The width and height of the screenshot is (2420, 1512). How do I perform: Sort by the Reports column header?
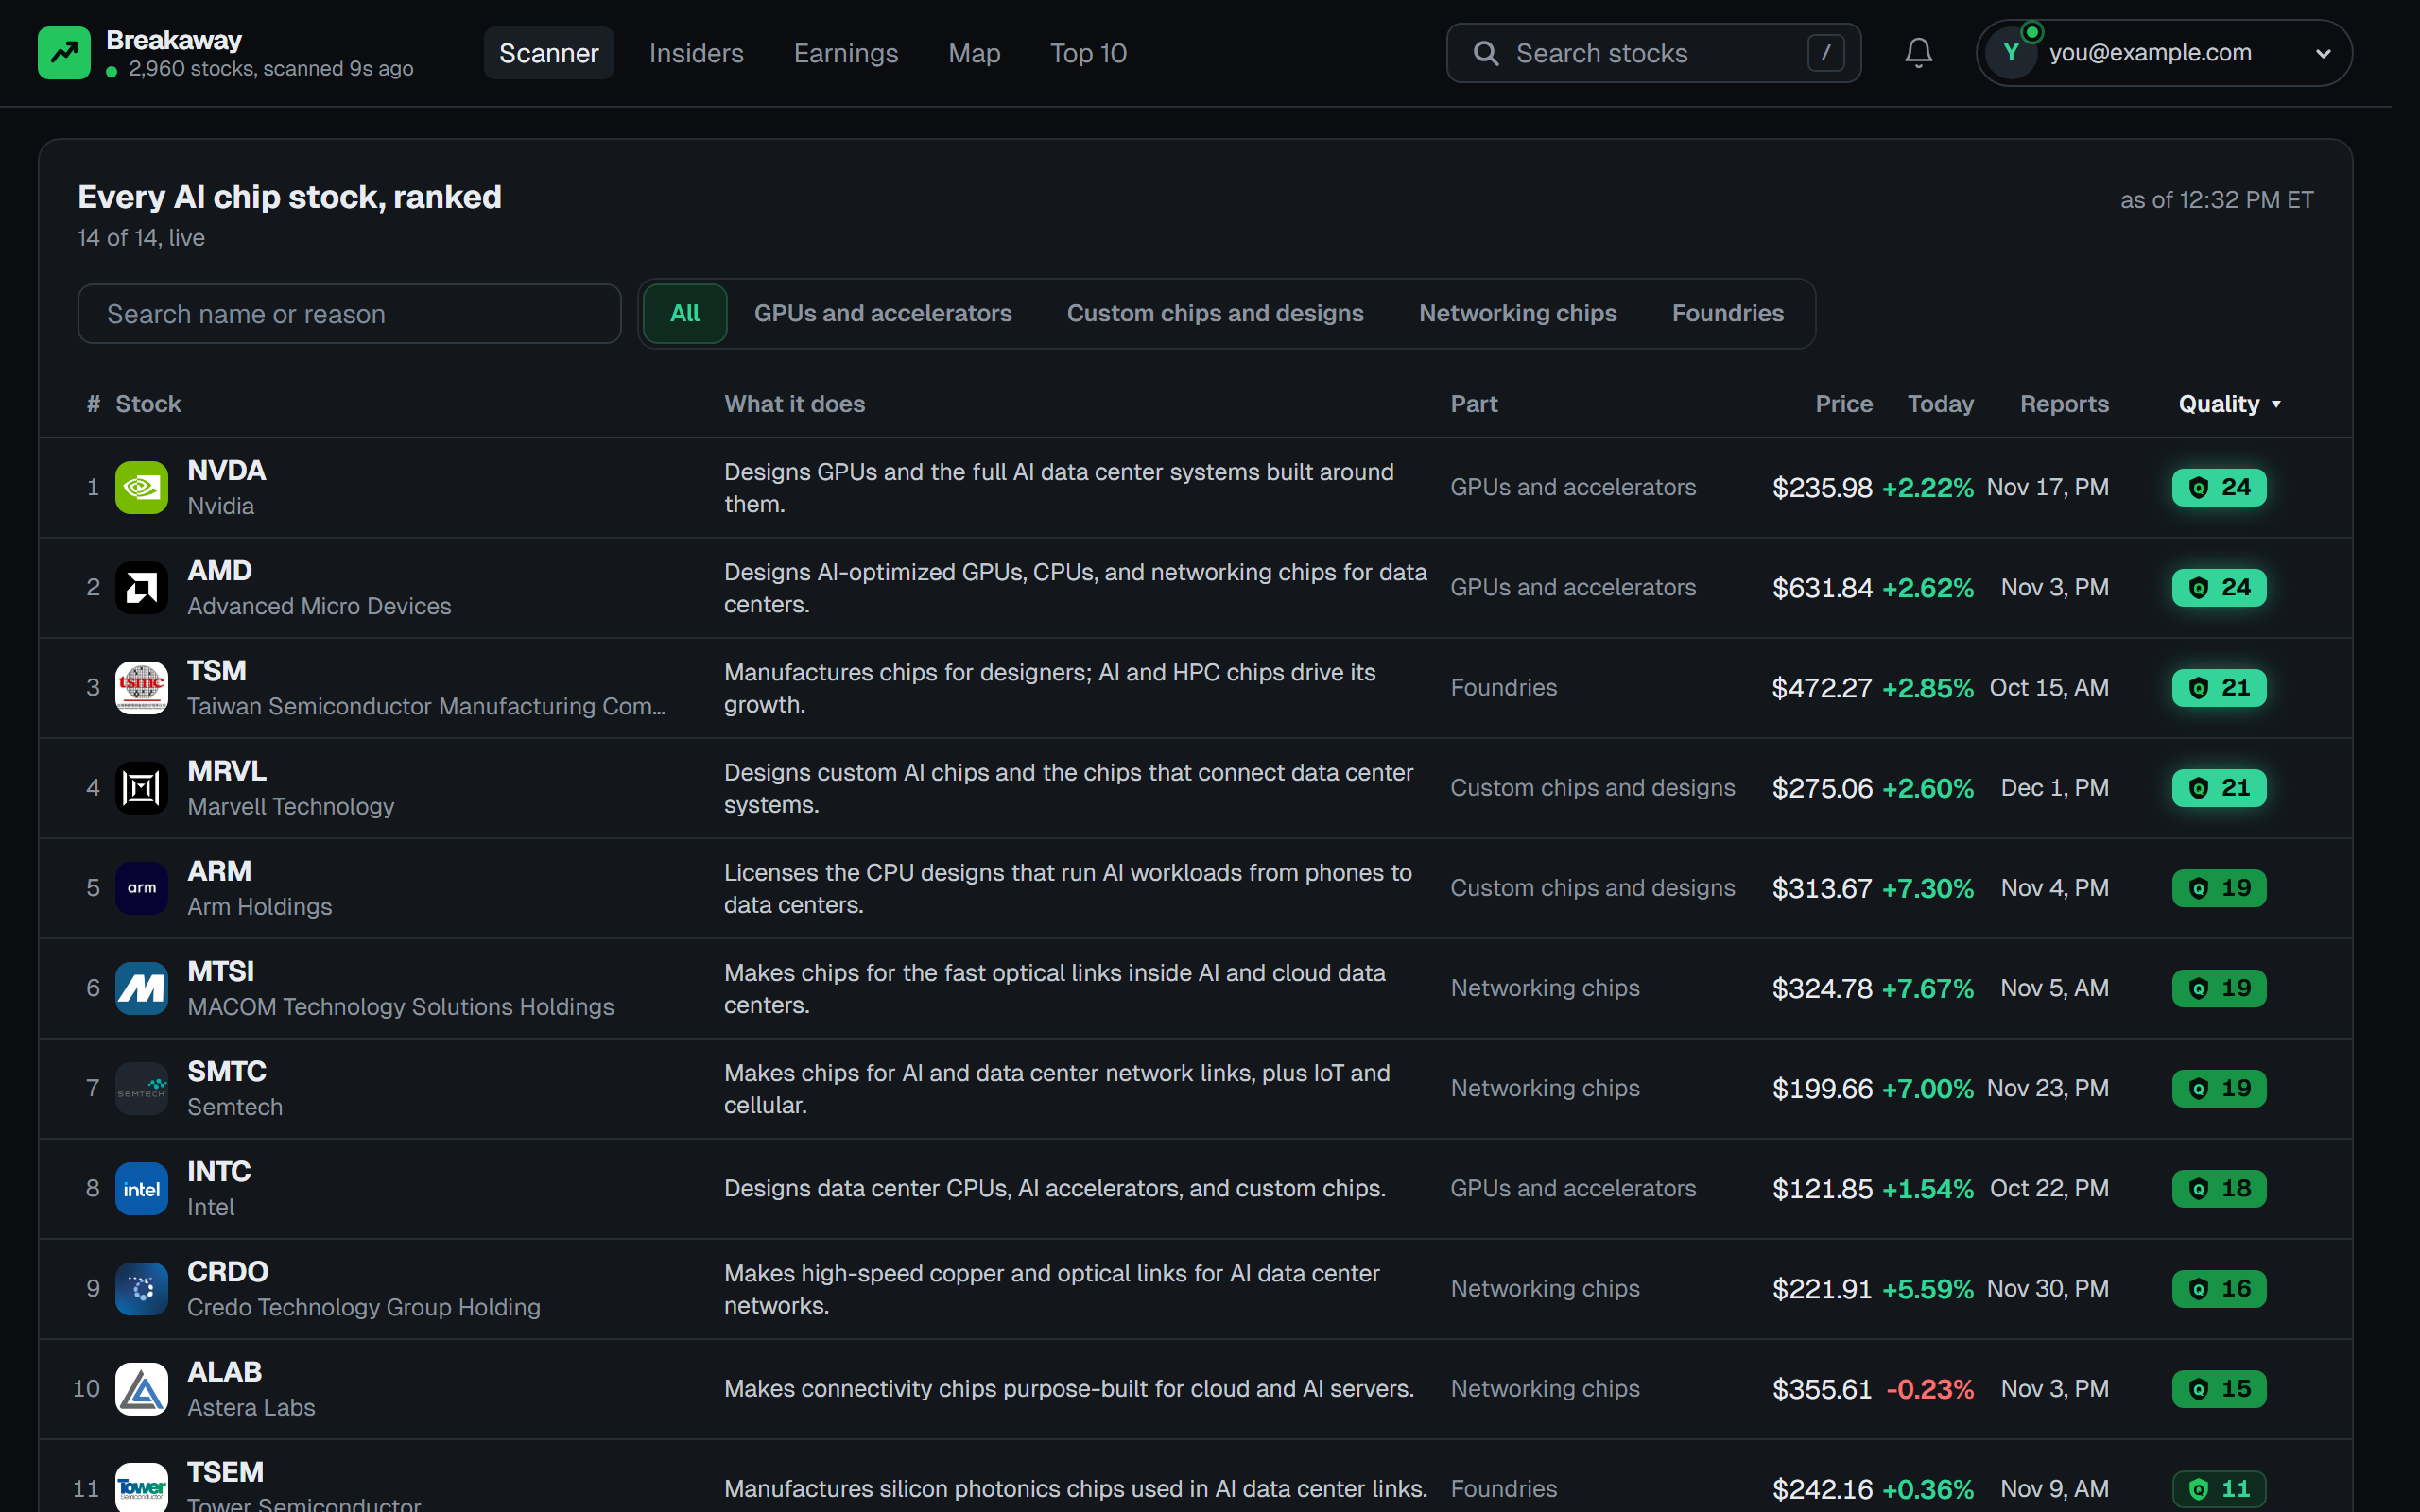[x=2063, y=404]
